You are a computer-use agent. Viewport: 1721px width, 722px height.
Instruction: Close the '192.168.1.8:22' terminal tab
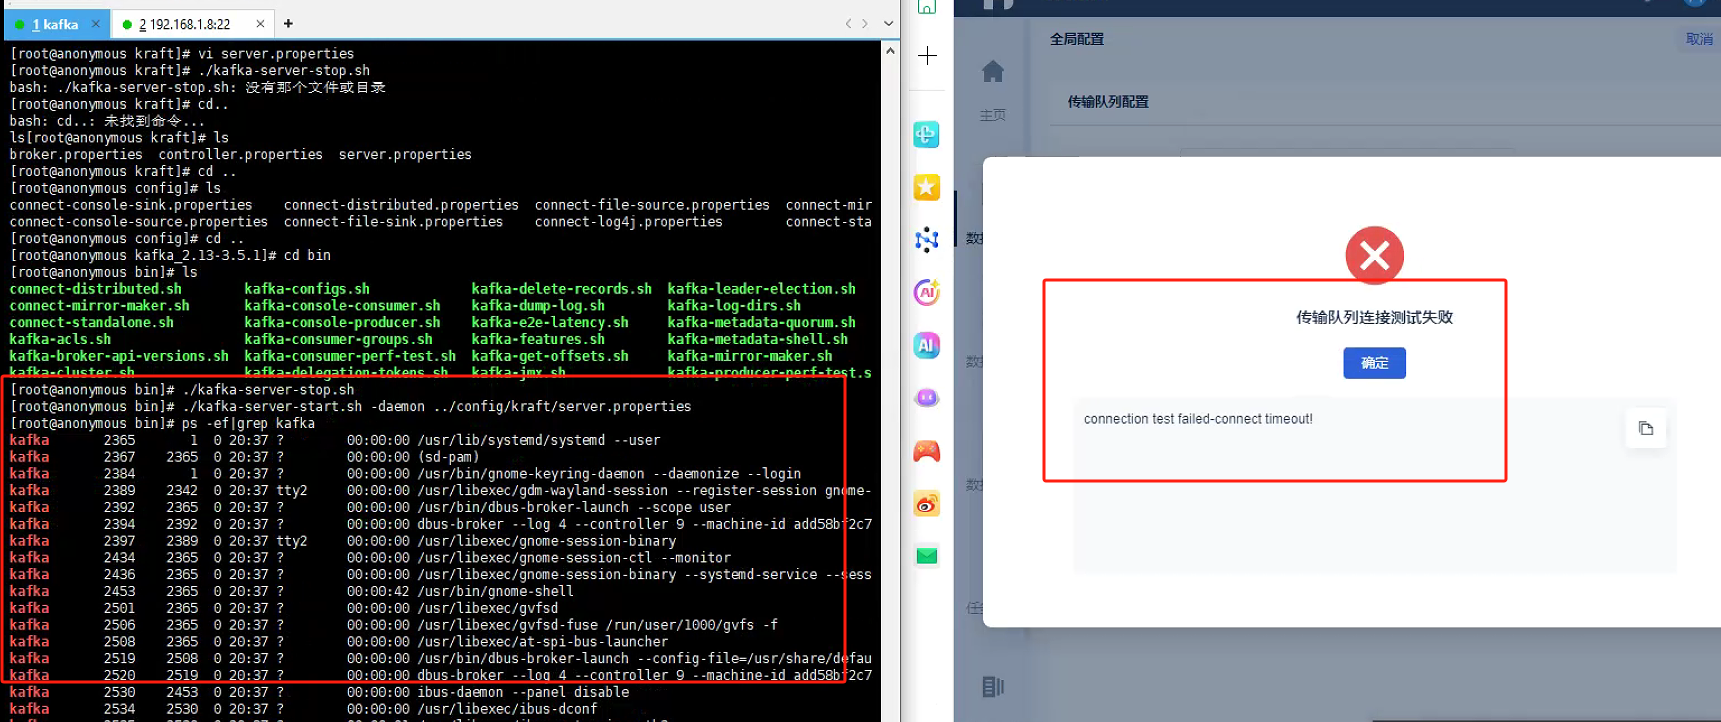[x=261, y=24]
